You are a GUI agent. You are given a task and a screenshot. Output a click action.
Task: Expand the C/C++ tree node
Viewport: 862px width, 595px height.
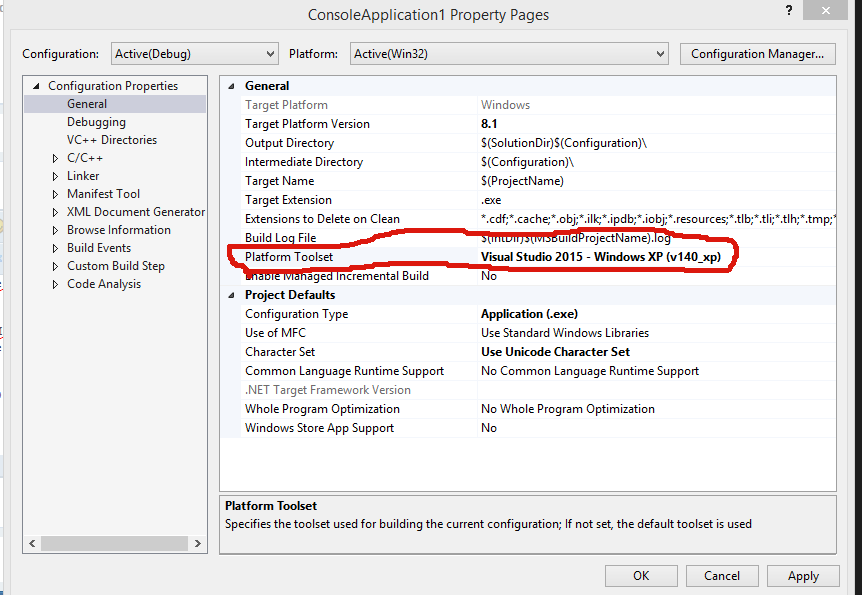[x=56, y=158]
